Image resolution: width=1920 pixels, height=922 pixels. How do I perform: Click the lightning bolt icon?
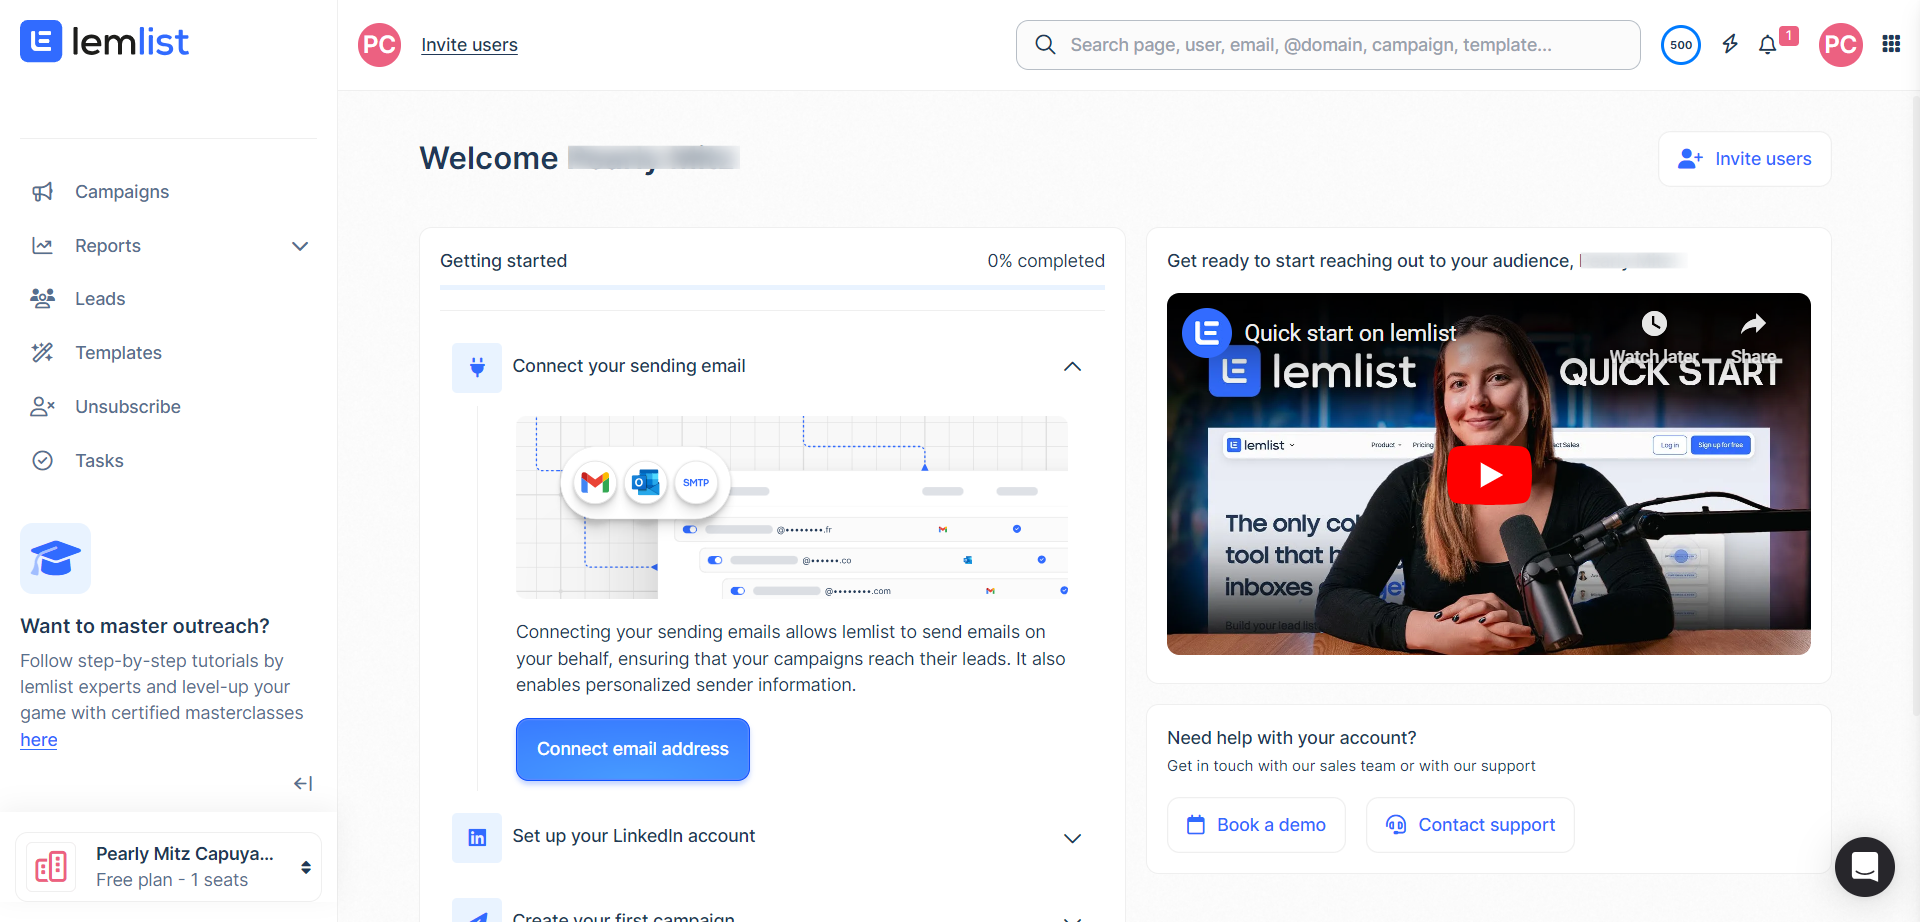(1730, 44)
